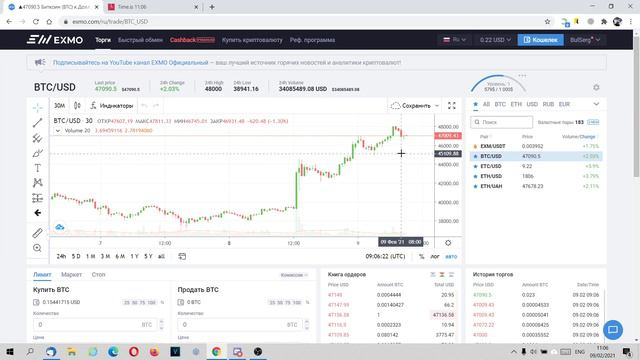
Task: Set chart range to 1Y
Action: tap(134, 256)
